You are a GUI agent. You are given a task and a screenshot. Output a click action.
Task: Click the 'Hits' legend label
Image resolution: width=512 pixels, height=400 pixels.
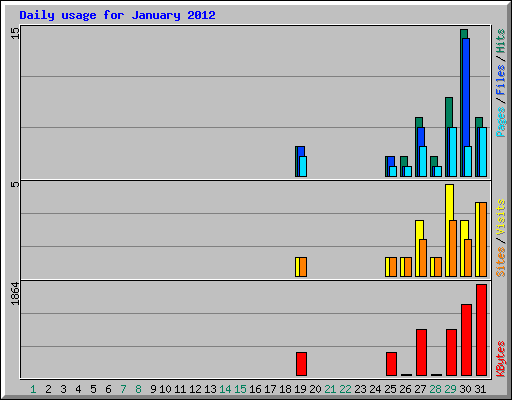coord(500,41)
